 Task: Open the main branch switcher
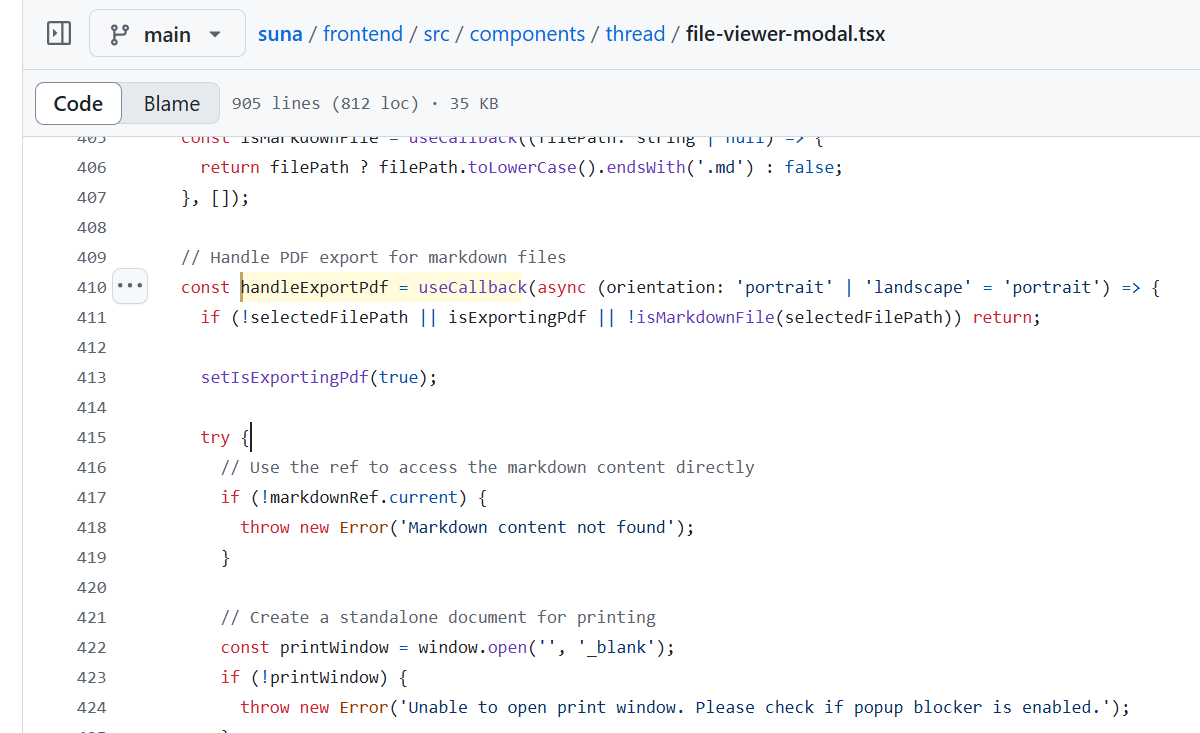(167, 33)
